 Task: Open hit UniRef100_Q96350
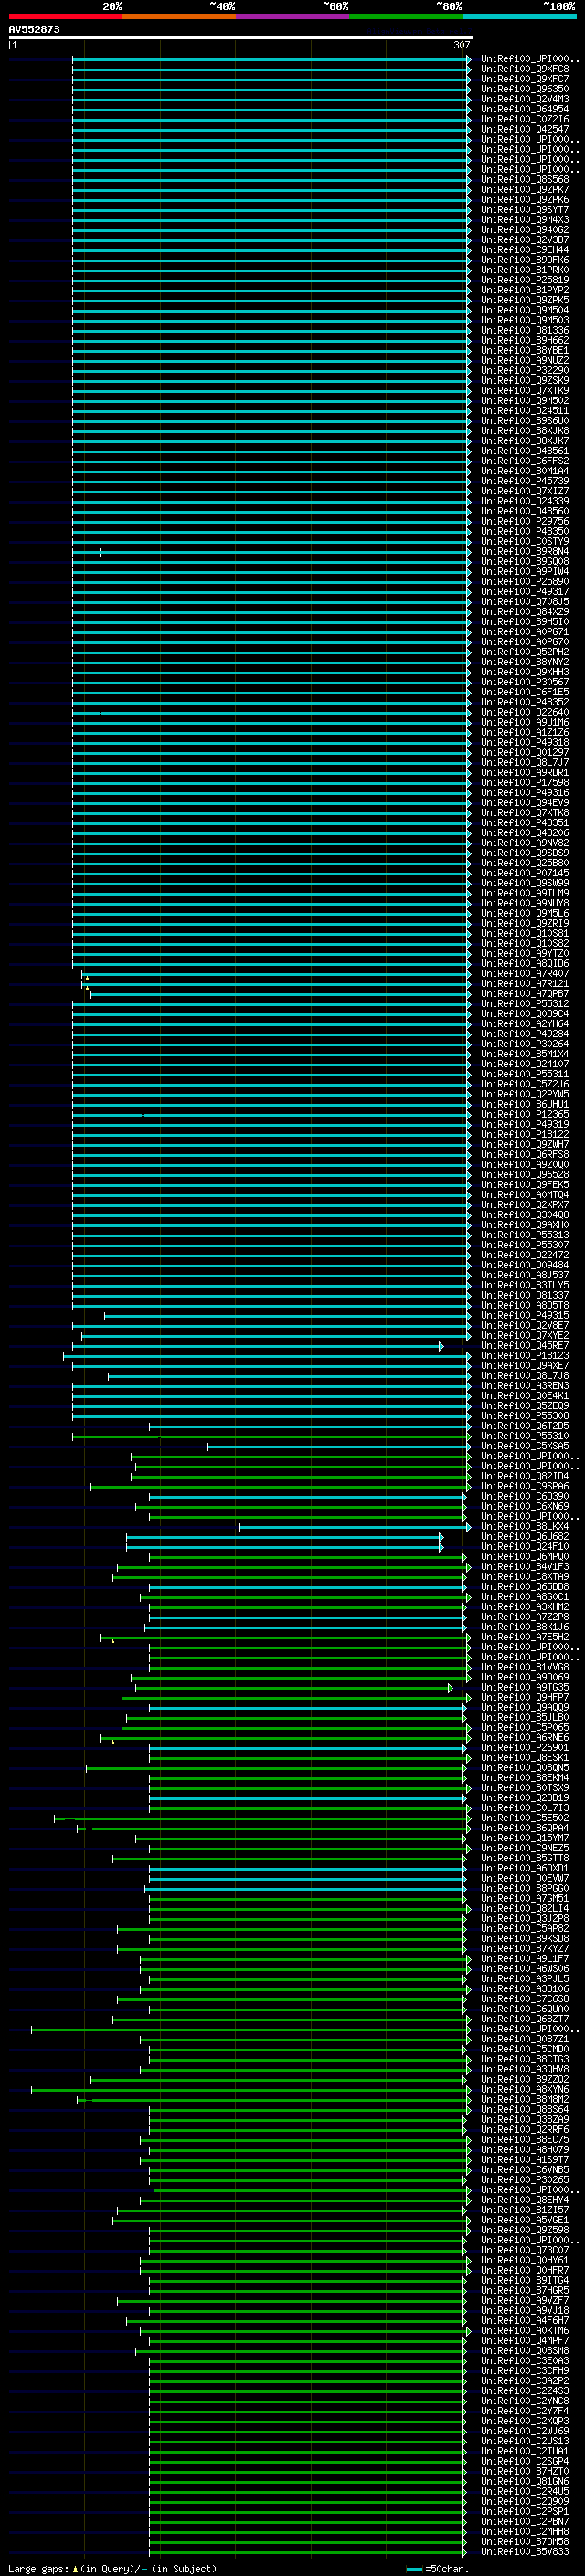tap(525, 89)
